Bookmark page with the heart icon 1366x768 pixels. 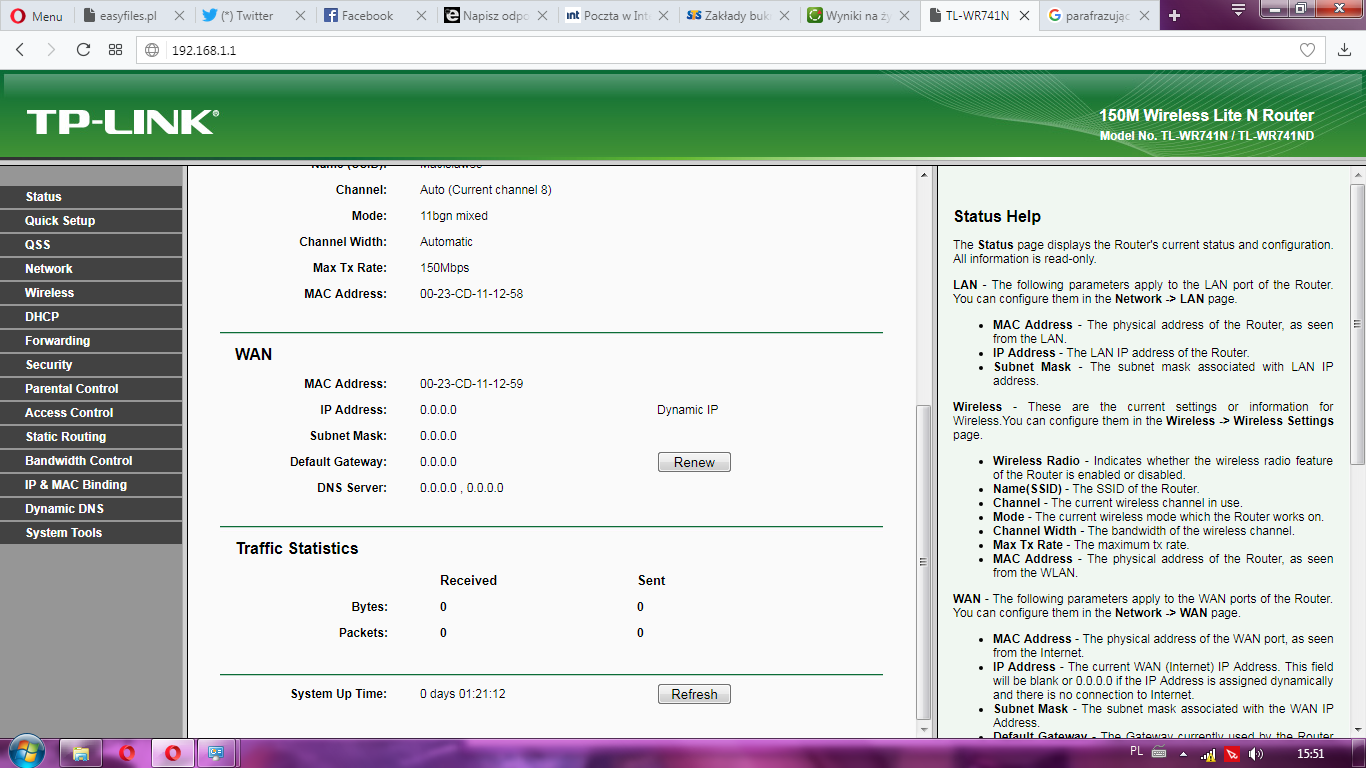click(1307, 50)
